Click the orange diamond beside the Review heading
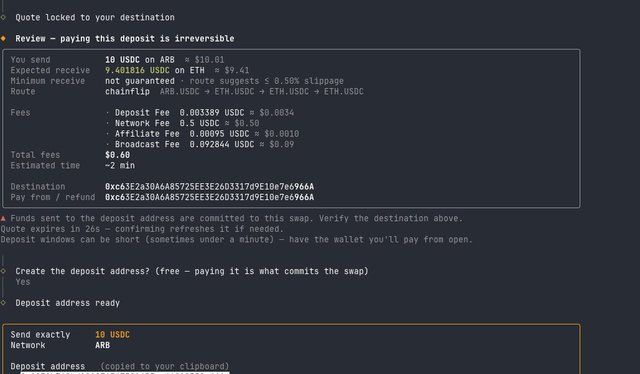The image size is (640, 374). point(3,38)
